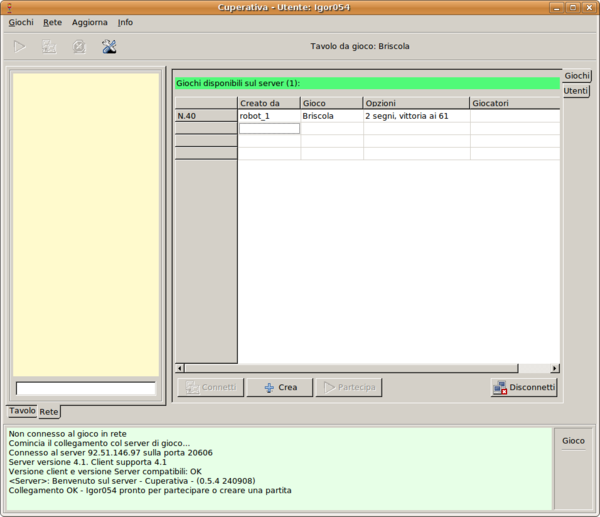Click the second toolbar icon
The height and width of the screenshot is (517, 600).
click(x=49, y=46)
